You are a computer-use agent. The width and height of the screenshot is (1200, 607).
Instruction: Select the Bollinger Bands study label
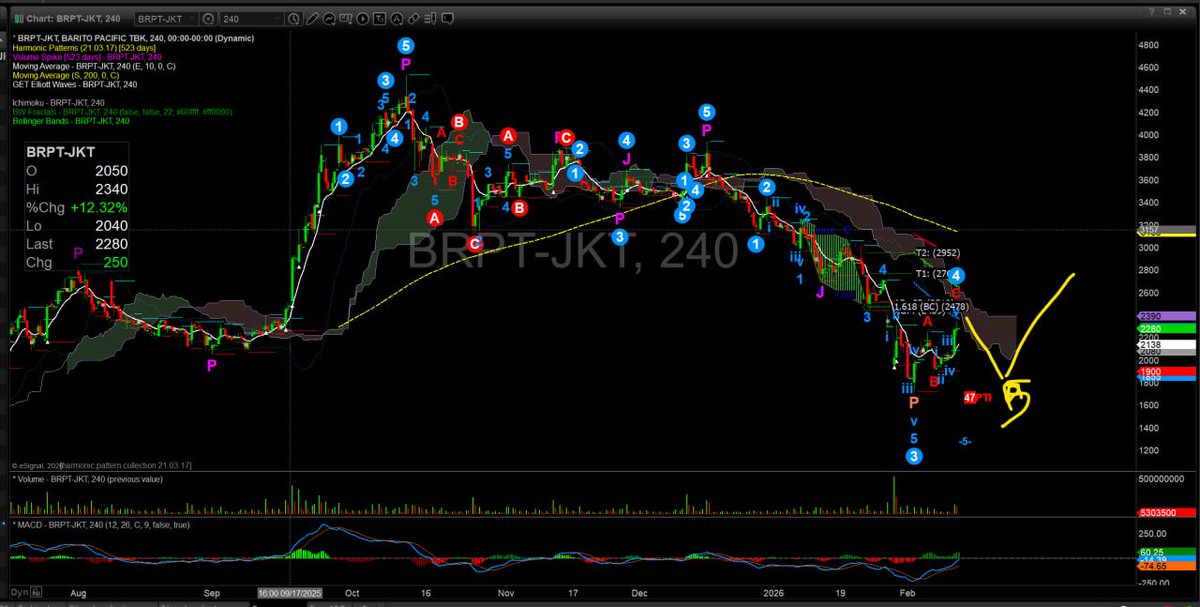(72, 120)
